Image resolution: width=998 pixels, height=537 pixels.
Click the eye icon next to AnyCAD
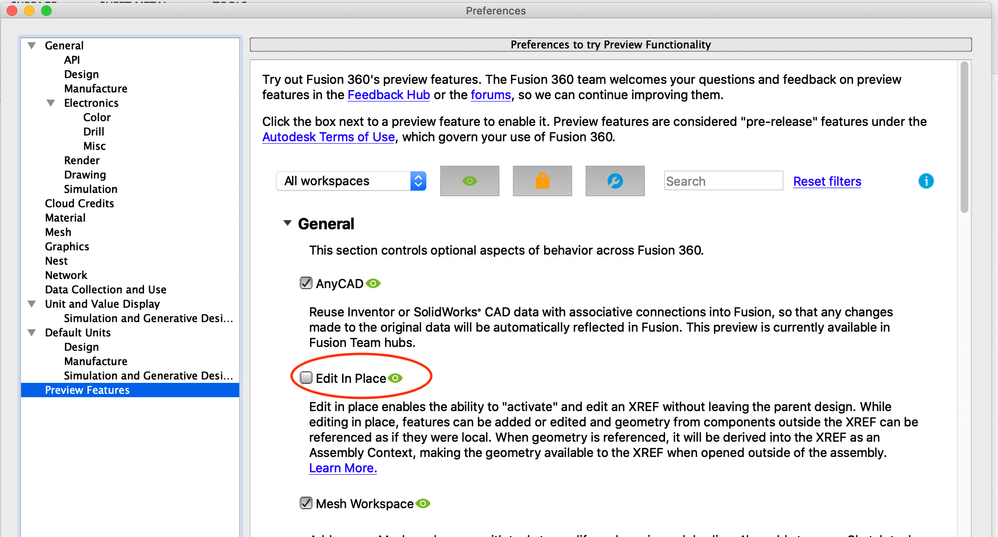click(374, 284)
